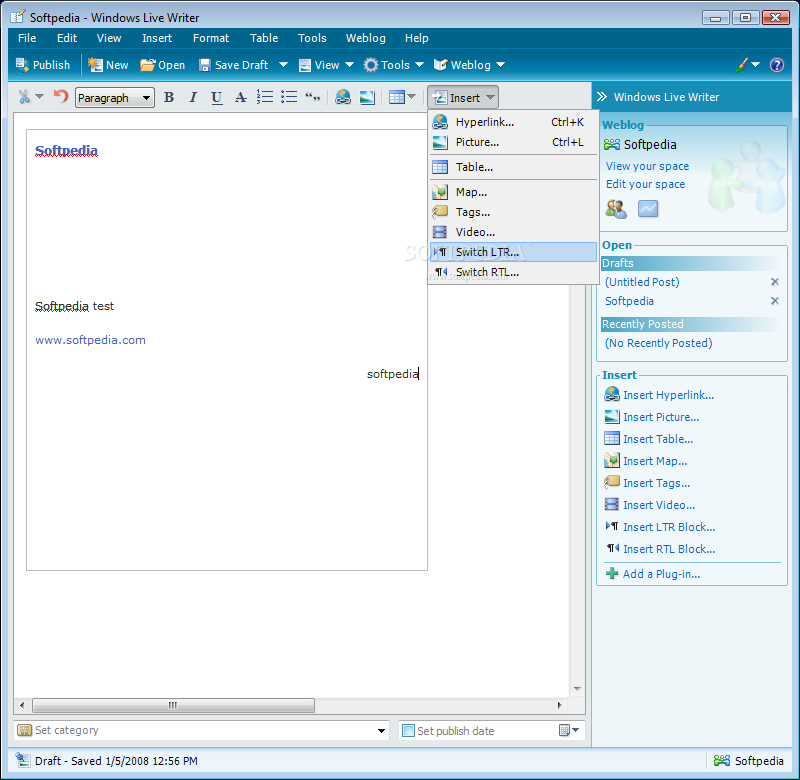Select Switch LTR... menu entry
Screen dimensions: 800x780
click(513, 252)
